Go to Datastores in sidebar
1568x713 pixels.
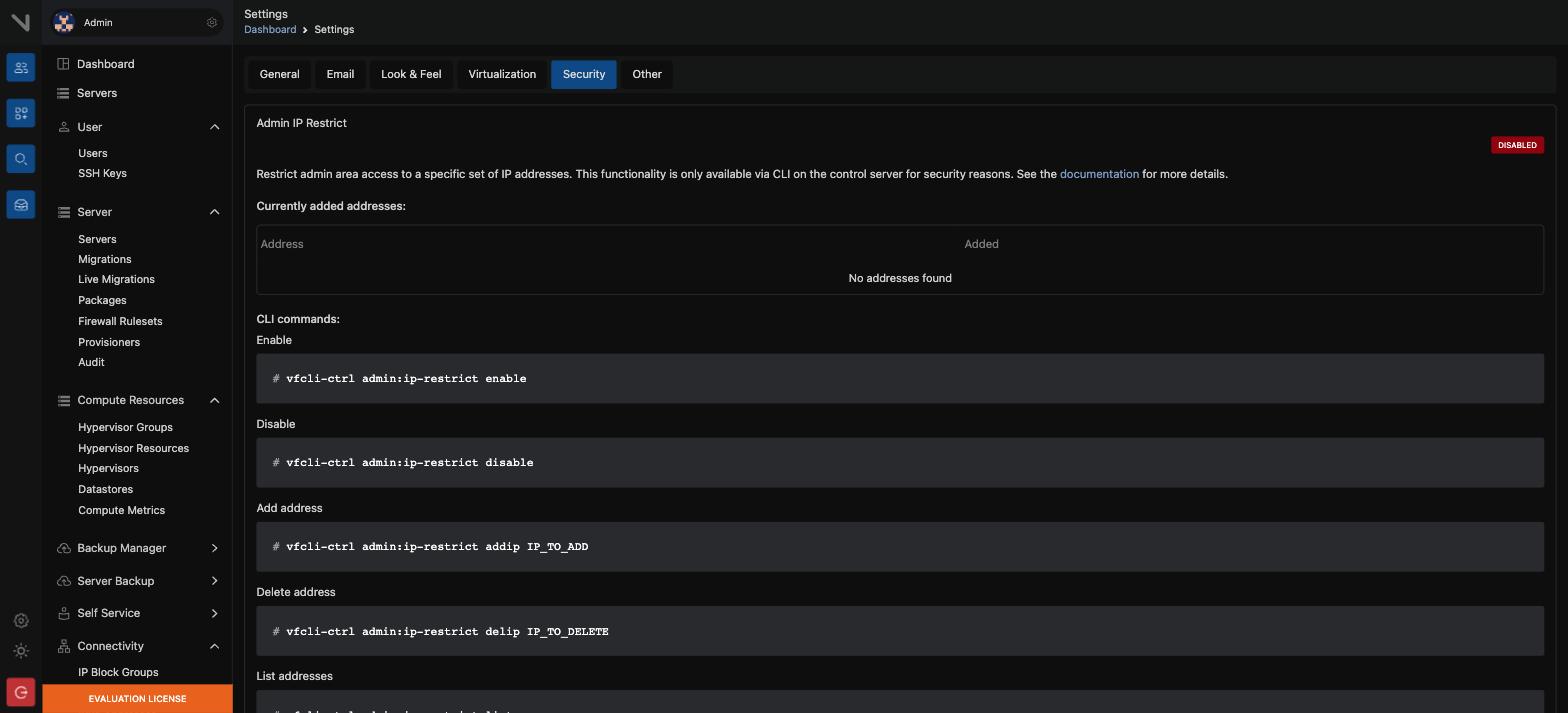[105, 489]
